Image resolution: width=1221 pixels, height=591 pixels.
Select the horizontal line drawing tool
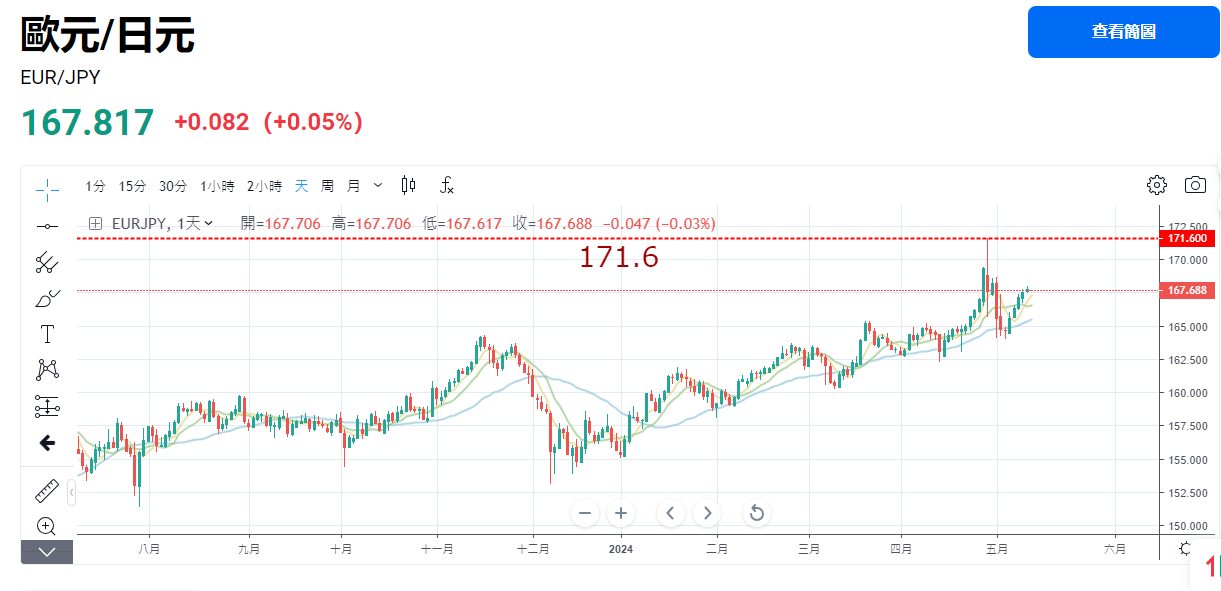tap(47, 226)
